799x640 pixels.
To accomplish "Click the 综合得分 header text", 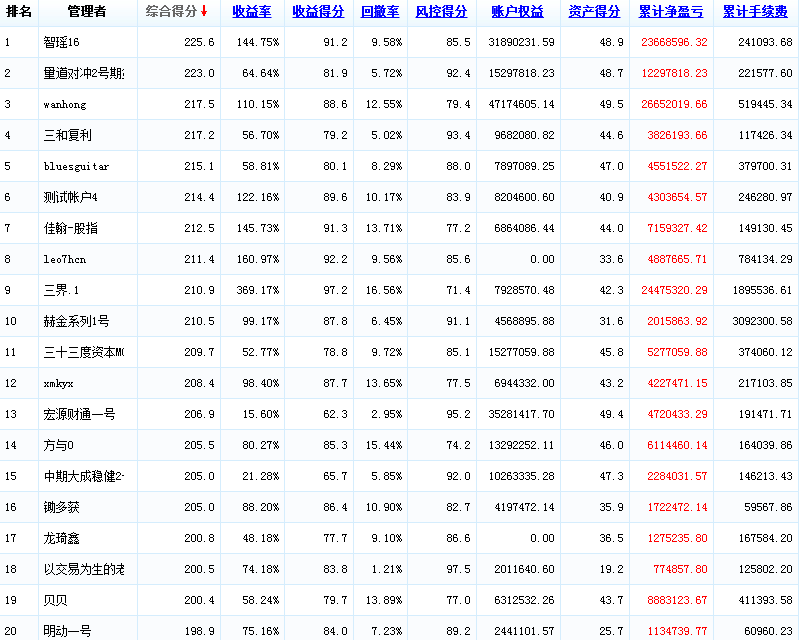I will [x=171, y=12].
